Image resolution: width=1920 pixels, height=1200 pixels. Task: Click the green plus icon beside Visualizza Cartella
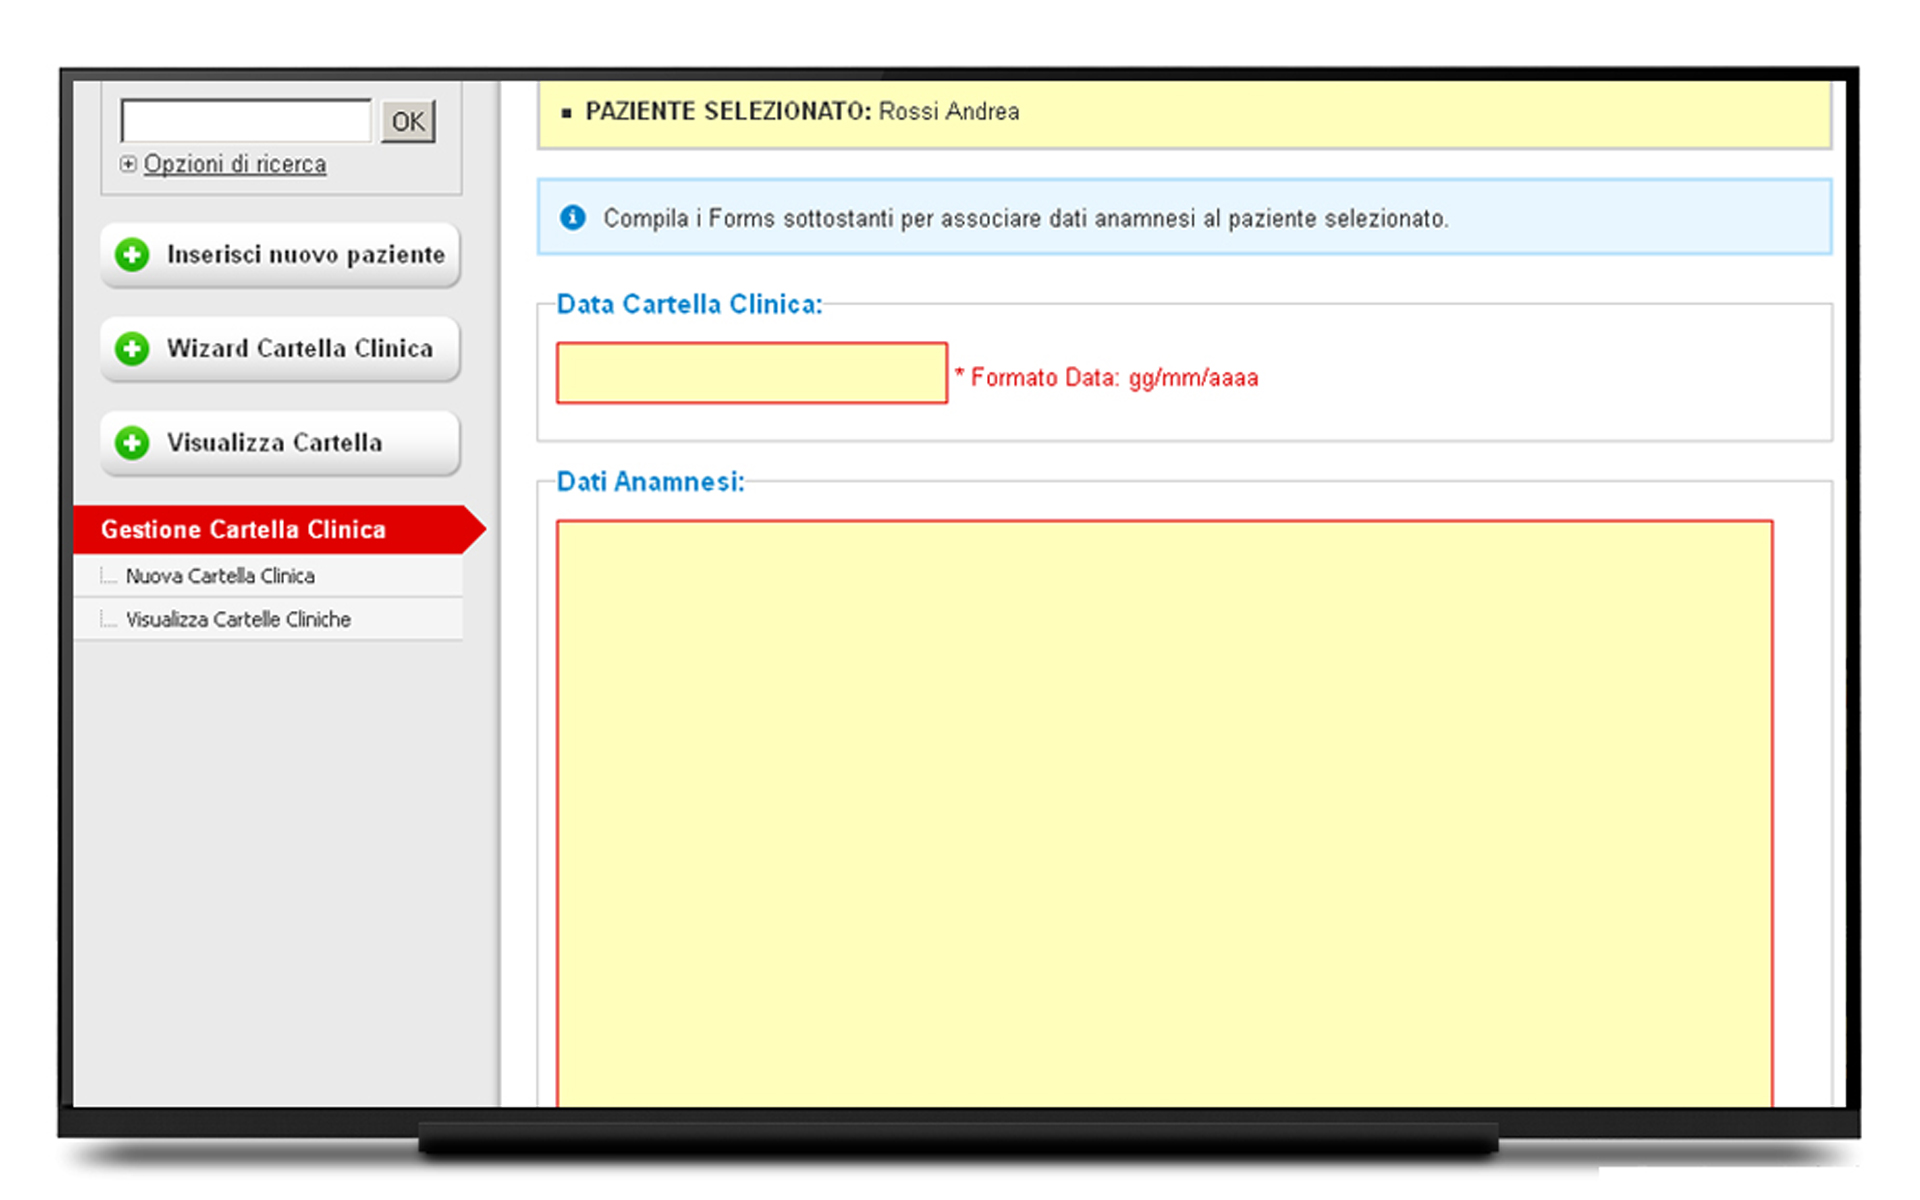click(x=132, y=443)
